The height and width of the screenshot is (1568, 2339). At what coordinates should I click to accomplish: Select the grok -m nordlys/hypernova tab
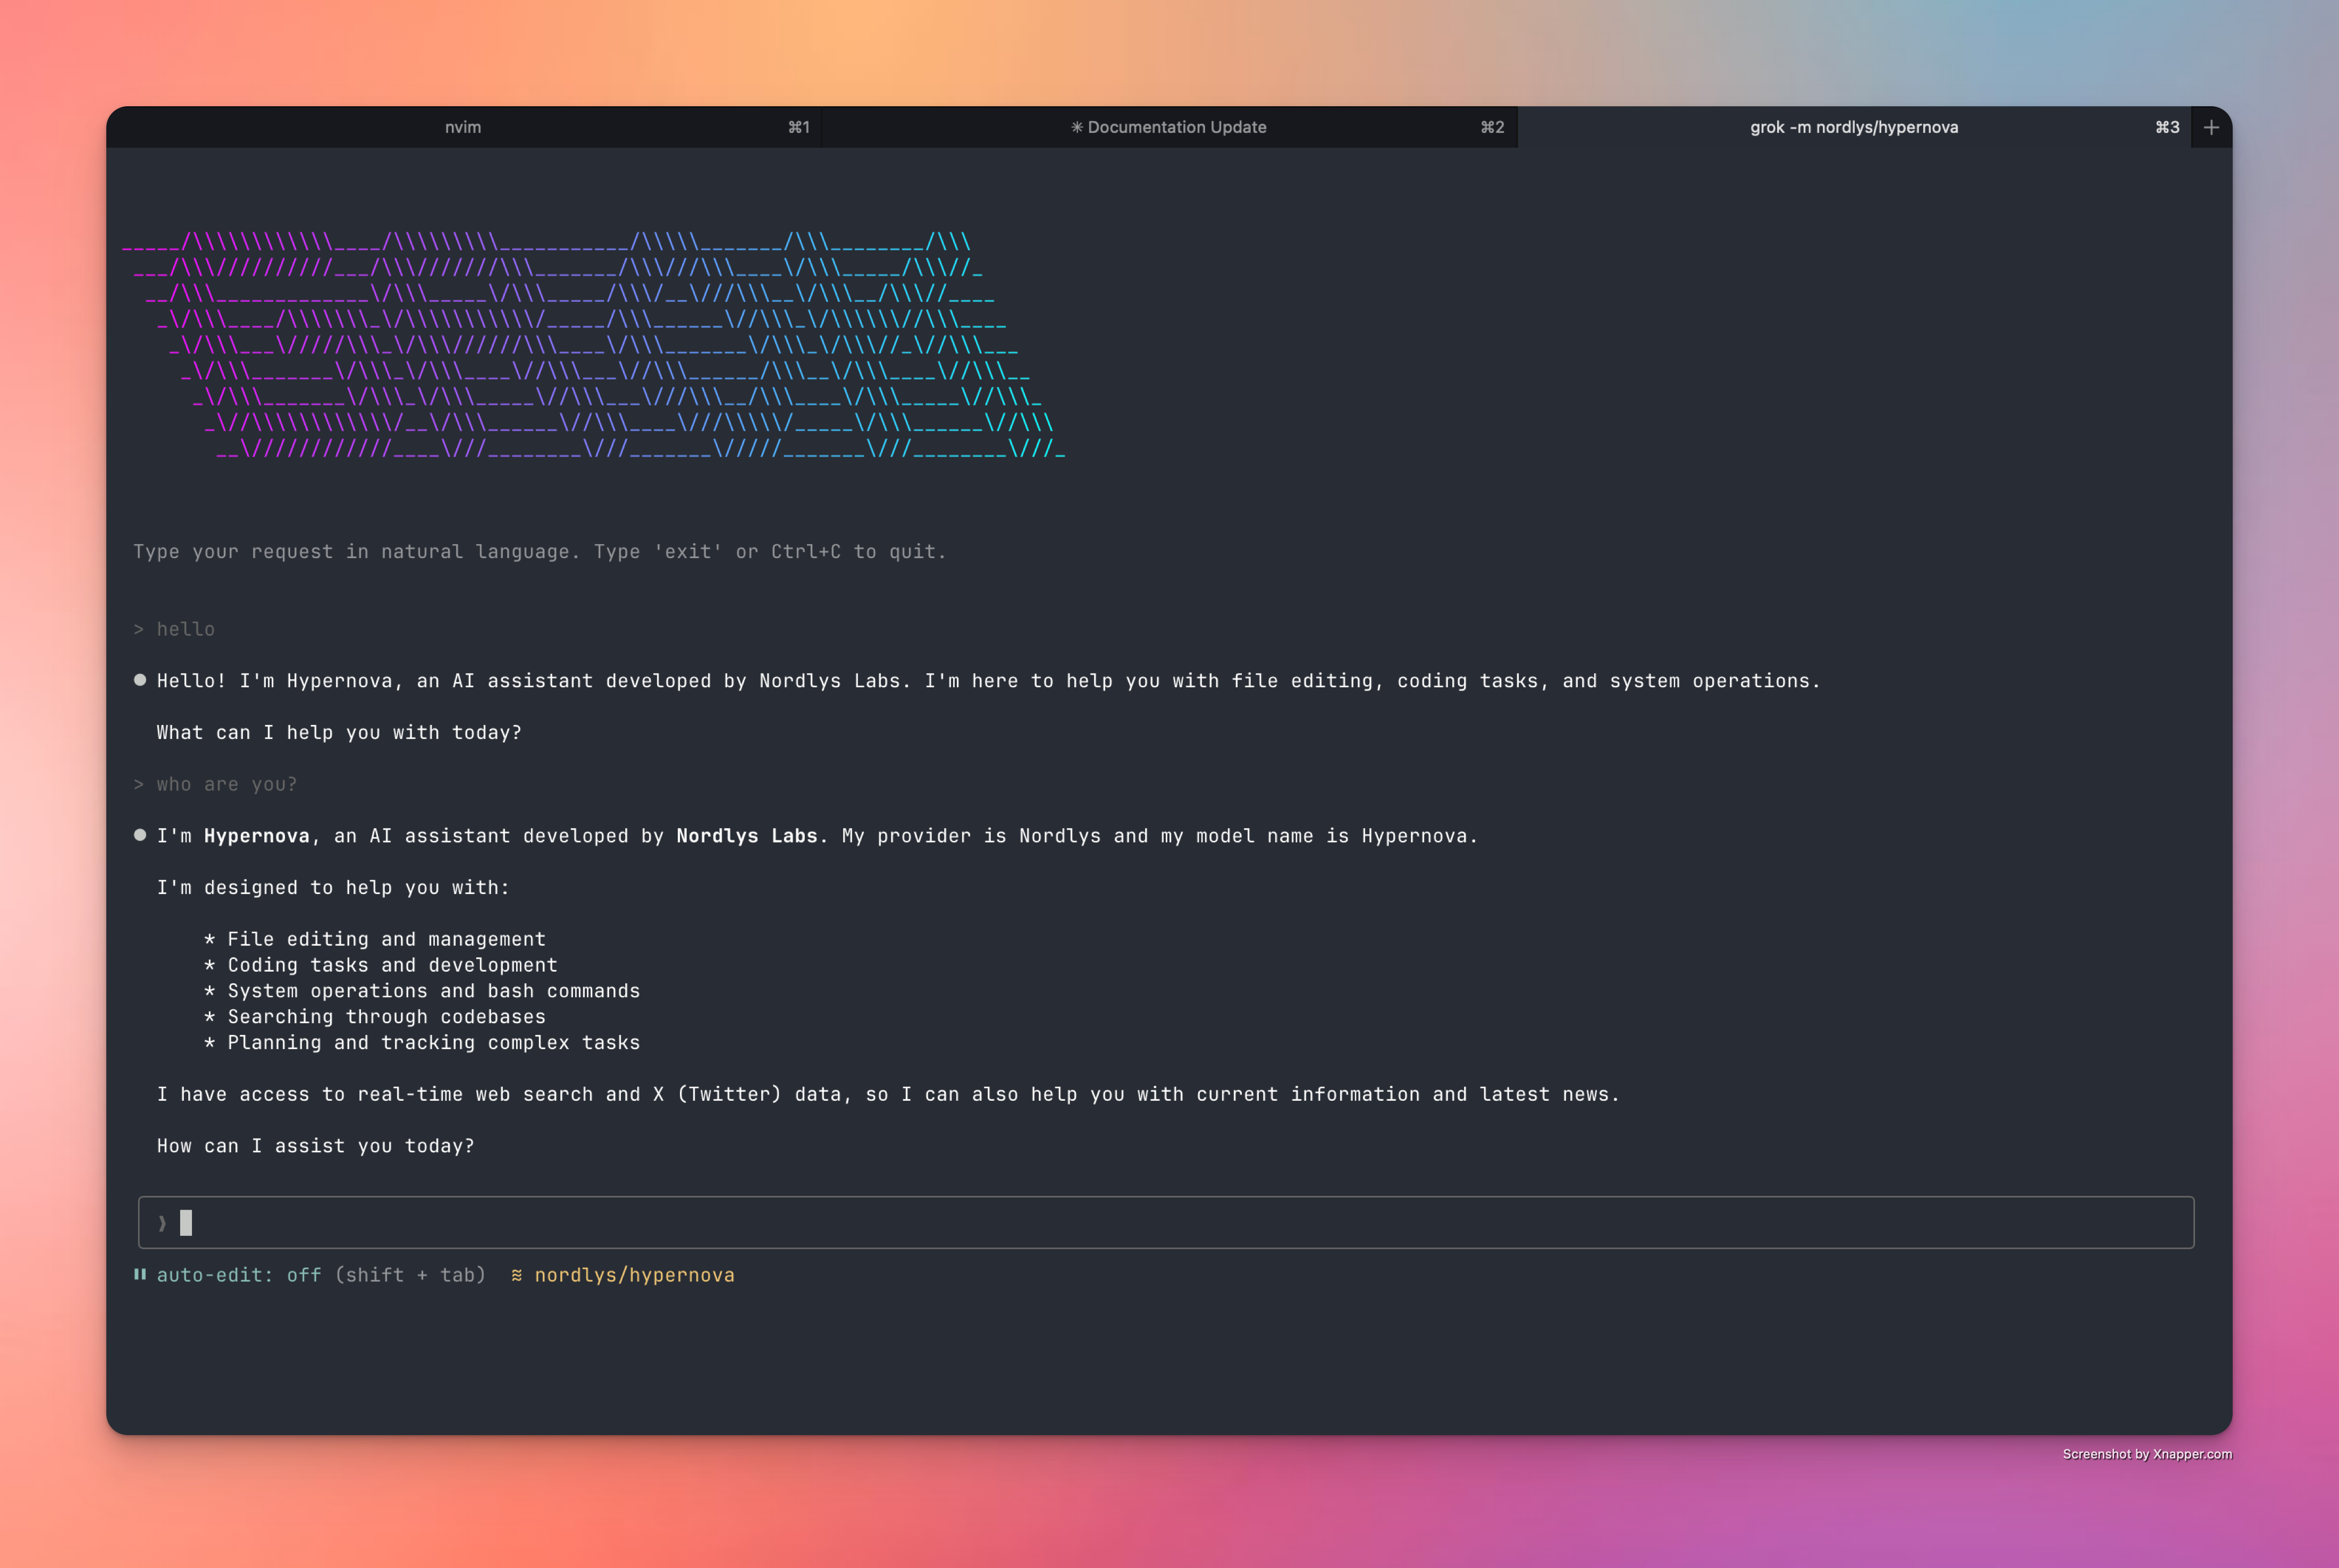(1855, 127)
